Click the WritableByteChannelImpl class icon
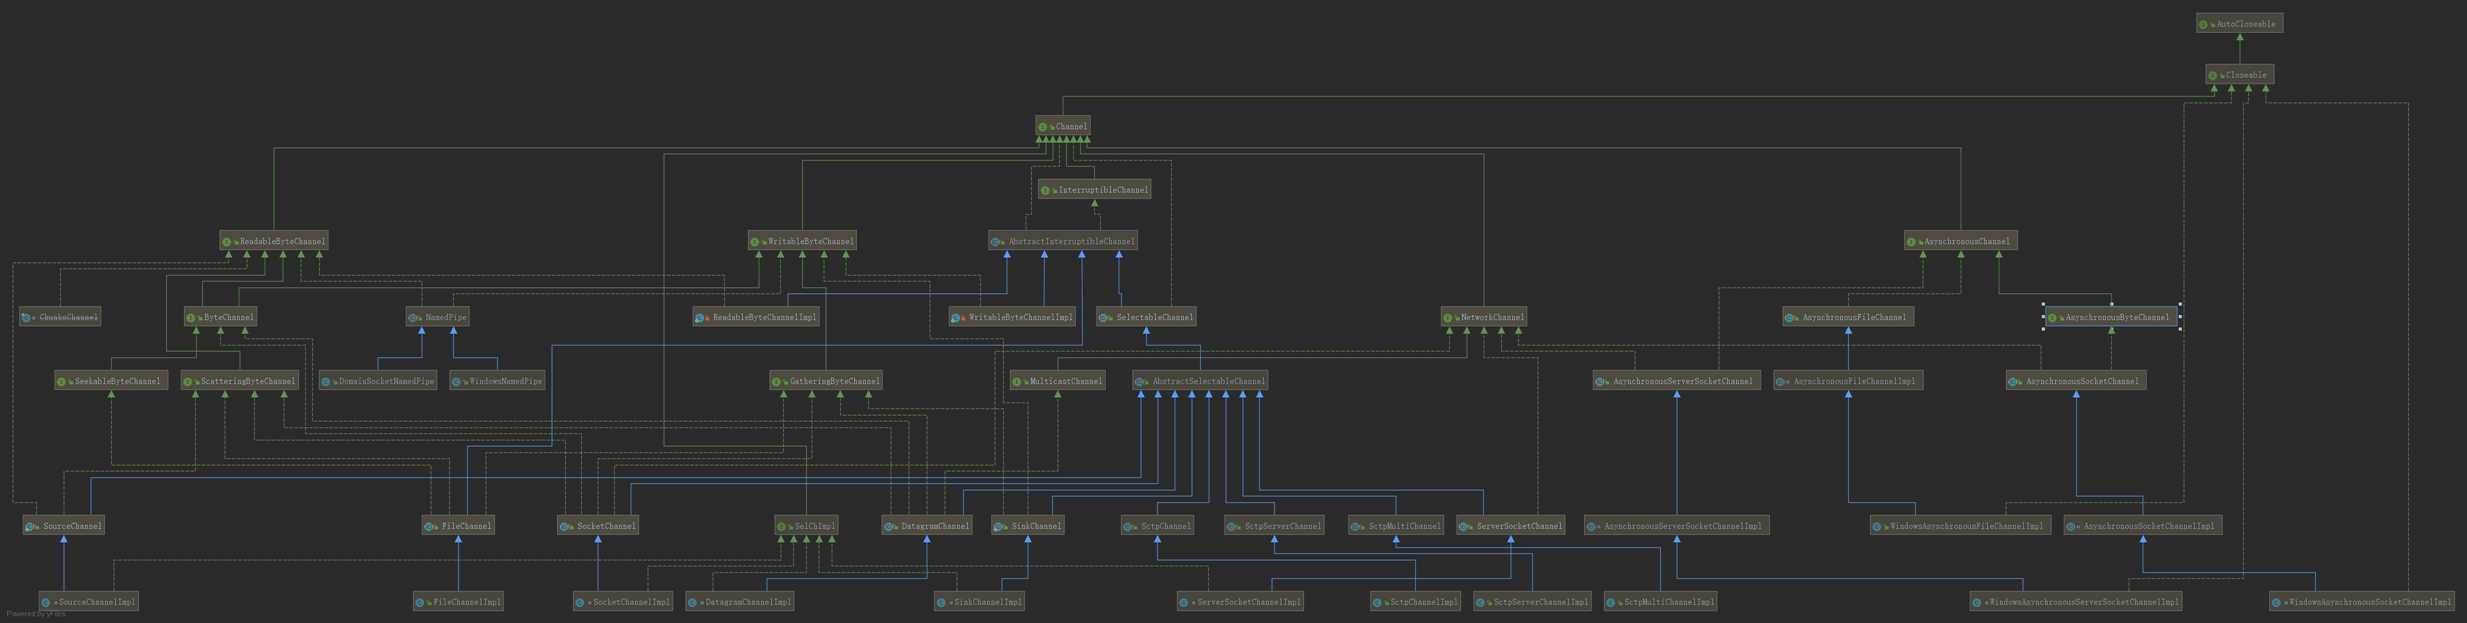Image resolution: width=2467 pixels, height=623 pixels. (956, 318)
